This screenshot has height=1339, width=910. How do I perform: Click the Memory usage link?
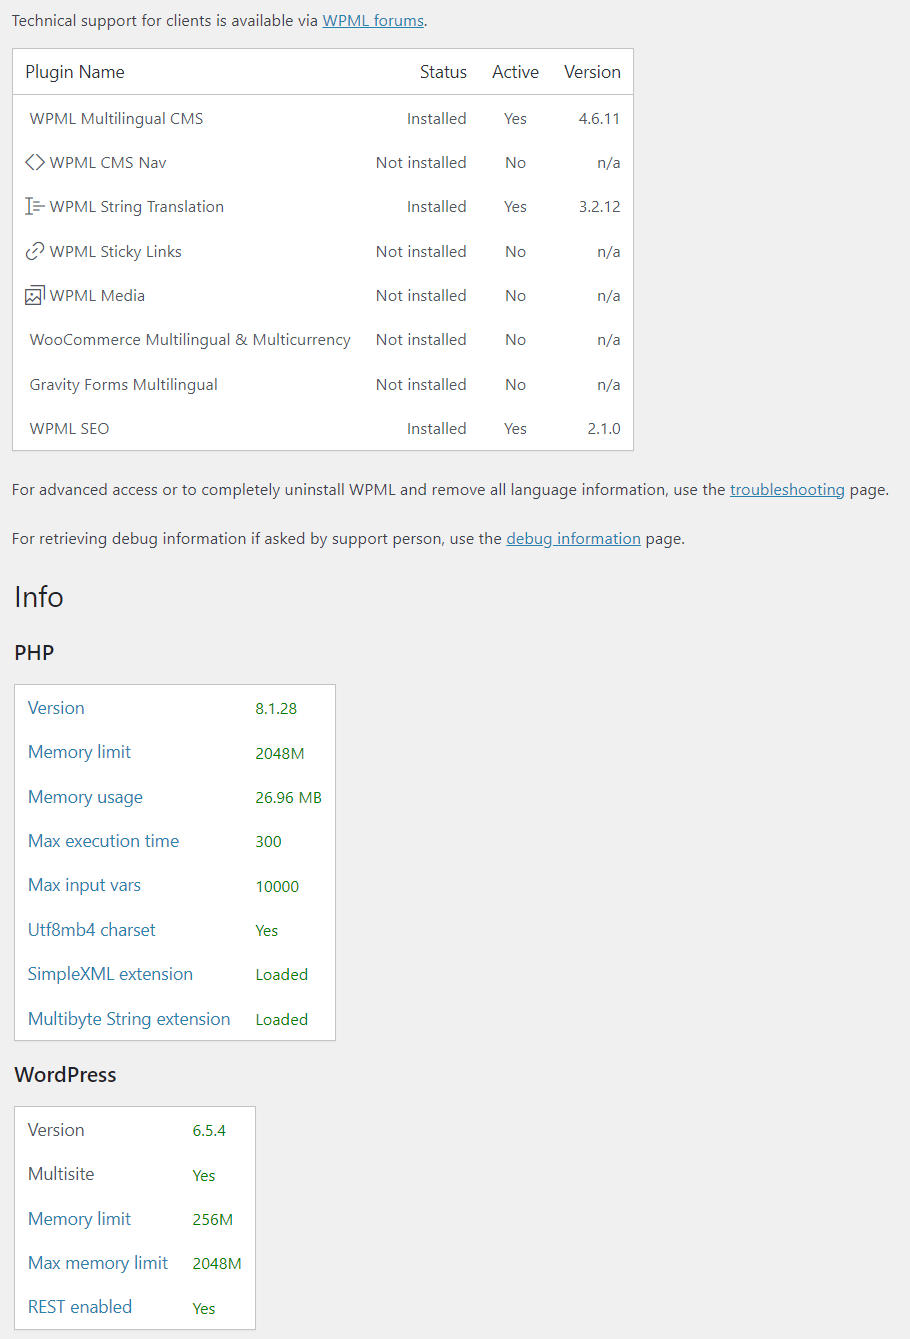[85, 797]
